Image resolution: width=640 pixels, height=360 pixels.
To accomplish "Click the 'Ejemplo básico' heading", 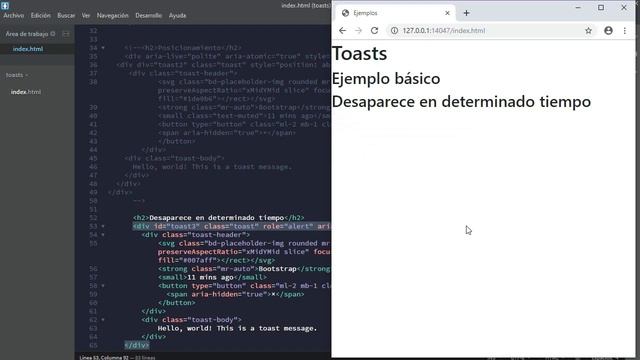I will pyautogui.click(x=386, y=78).
